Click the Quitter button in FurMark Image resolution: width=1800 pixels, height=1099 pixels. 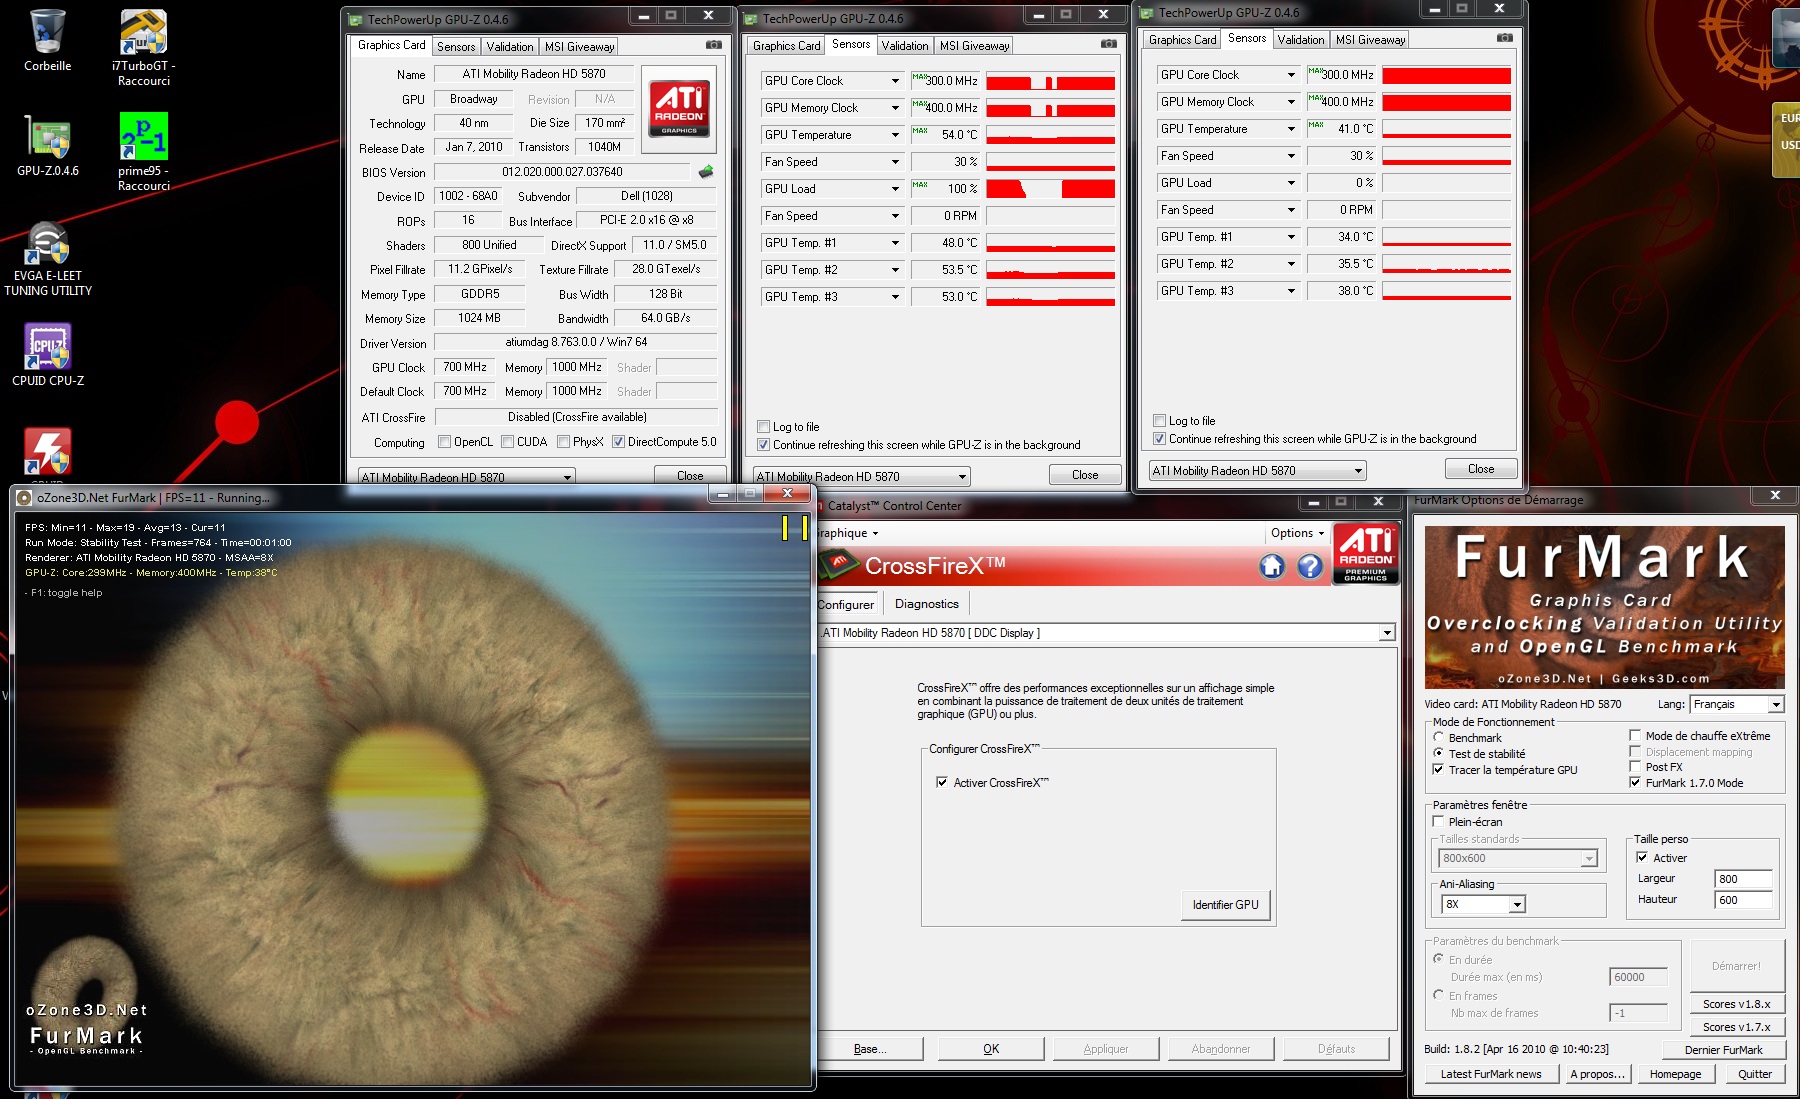(x=1755, y=1074)
